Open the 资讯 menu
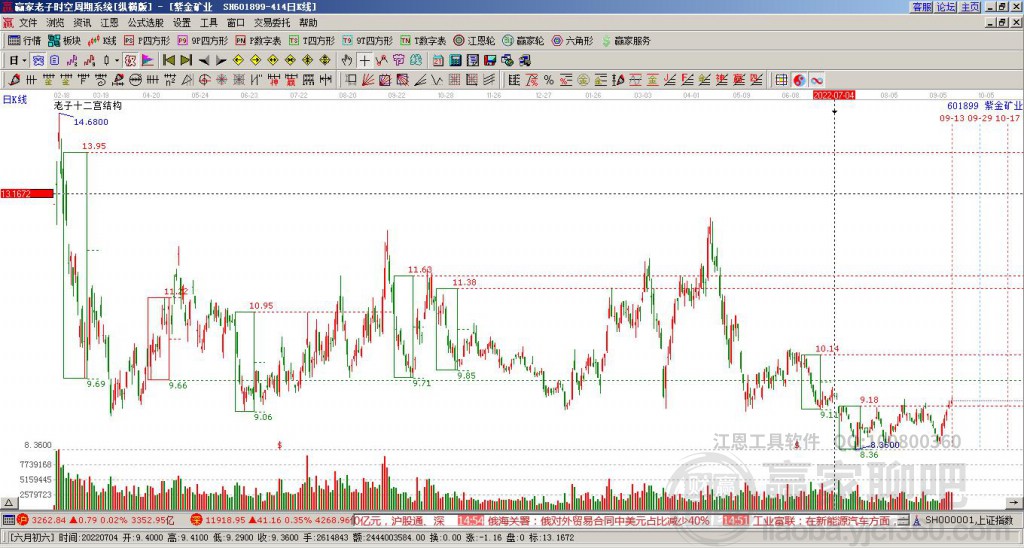 click(82, 23)
